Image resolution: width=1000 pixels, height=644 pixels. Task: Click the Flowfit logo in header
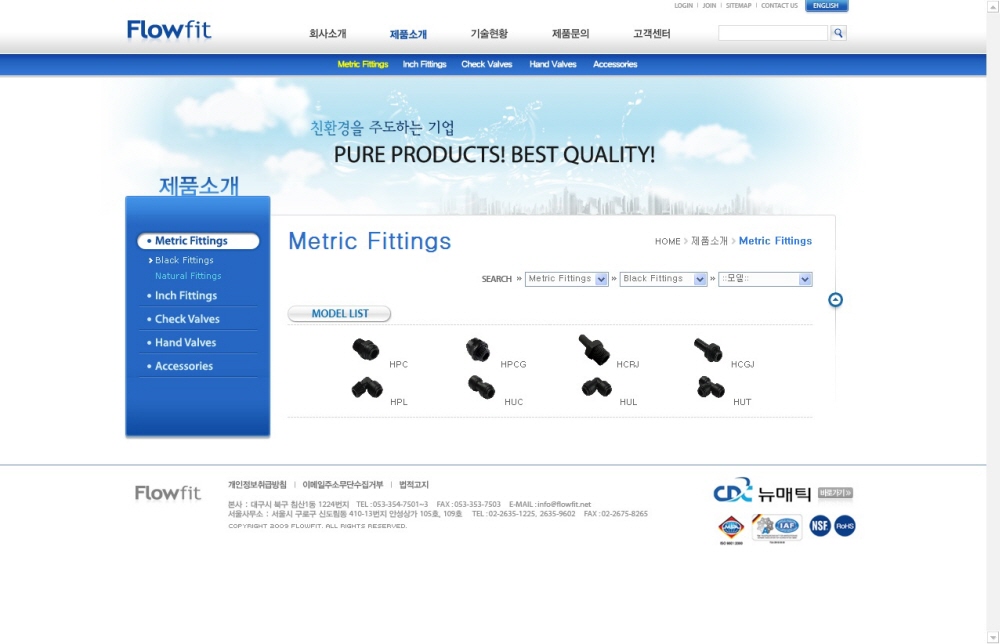169,30
